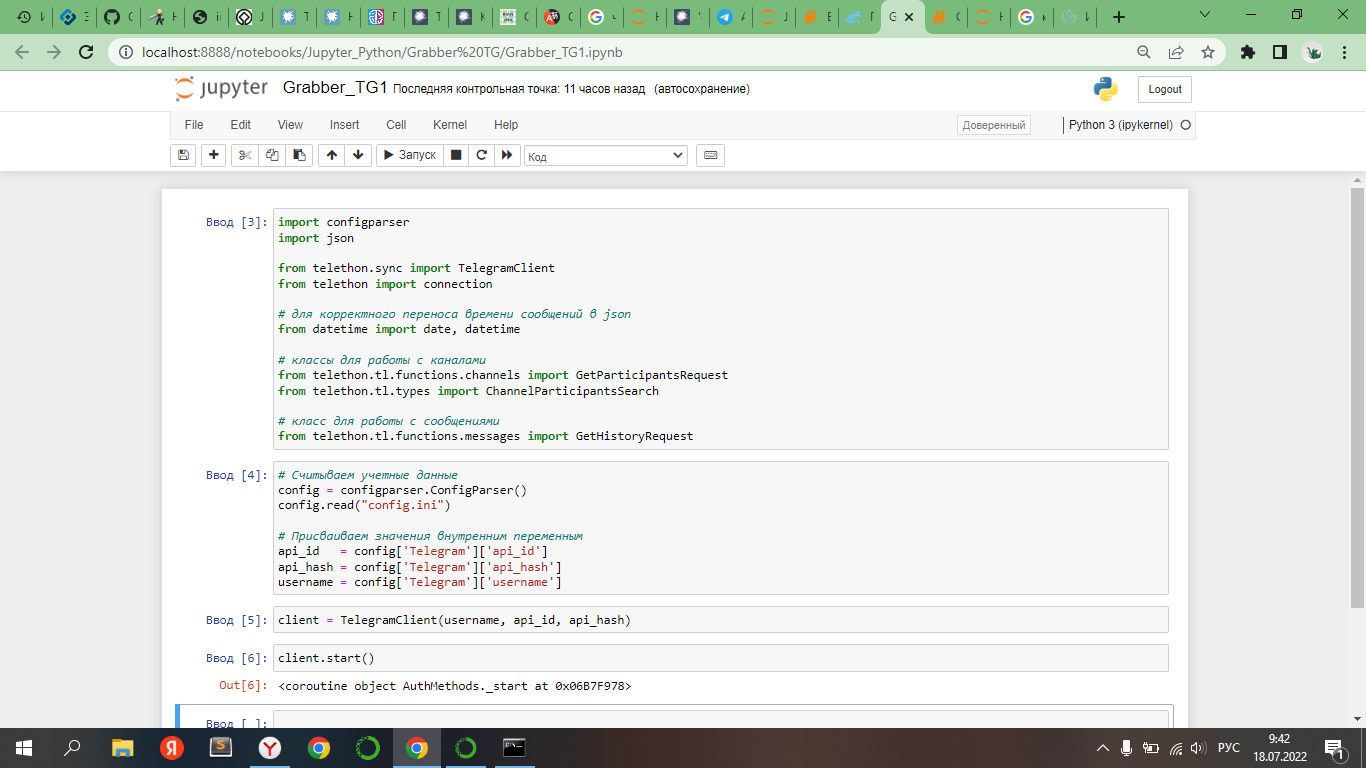Open the tab search chevron dropdown
The image size is (1366, 768).
coord(1205,15)
